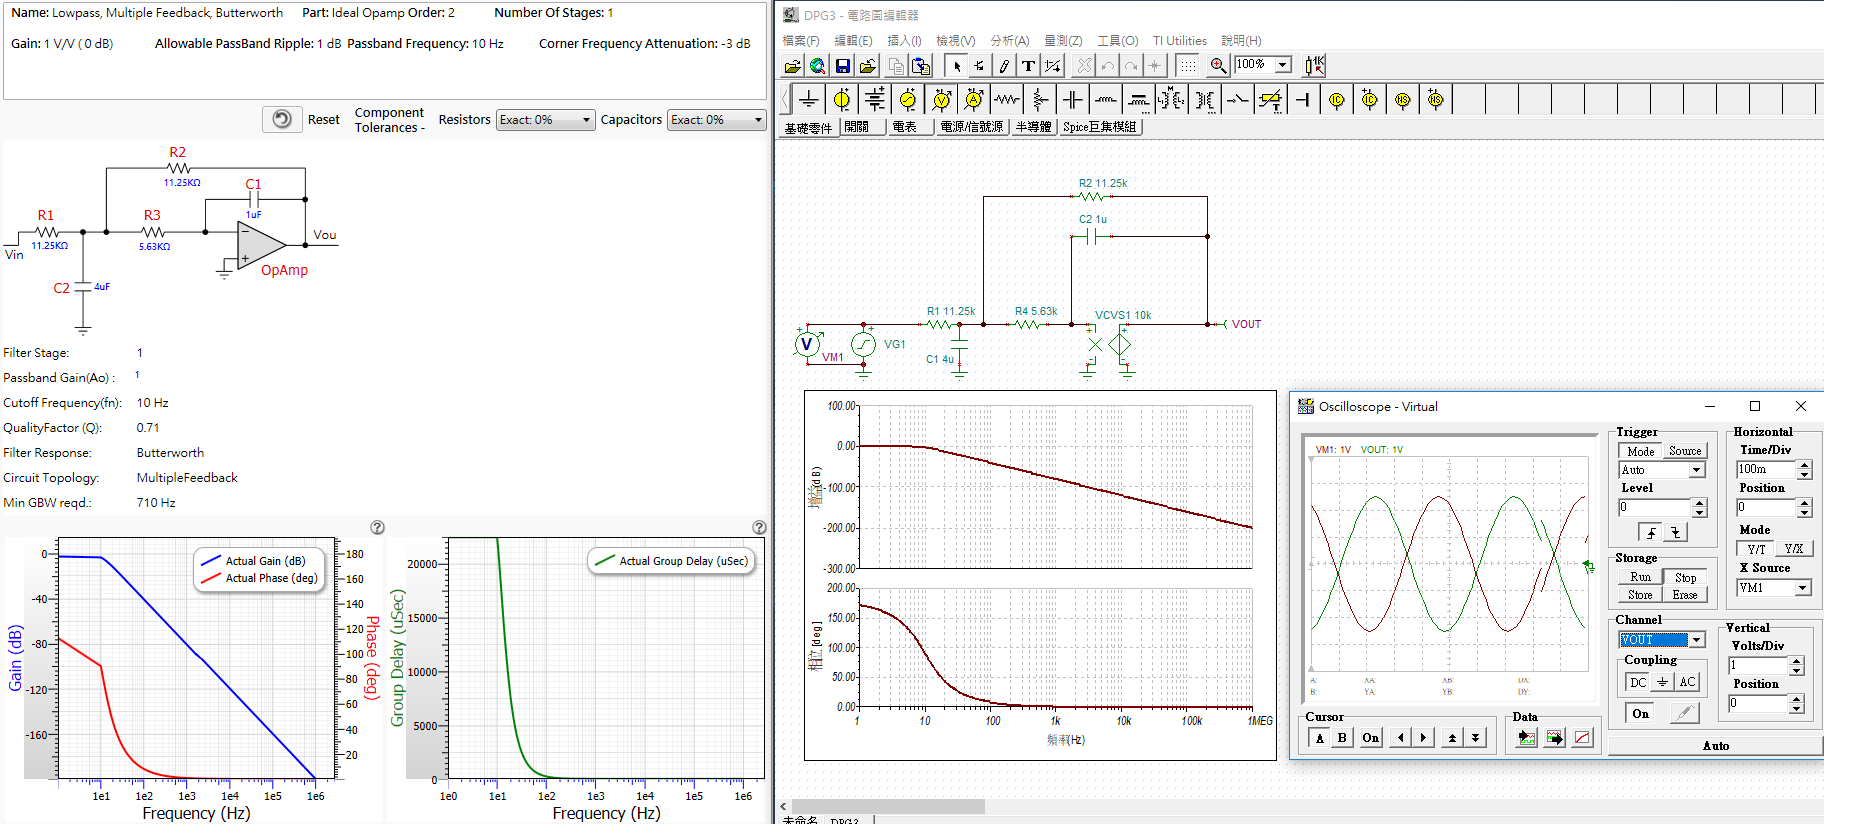Screen dimensions: 1858x824
Task: Toggle DC coupling in oscilloscope
Action: [x=1637, y=682]
